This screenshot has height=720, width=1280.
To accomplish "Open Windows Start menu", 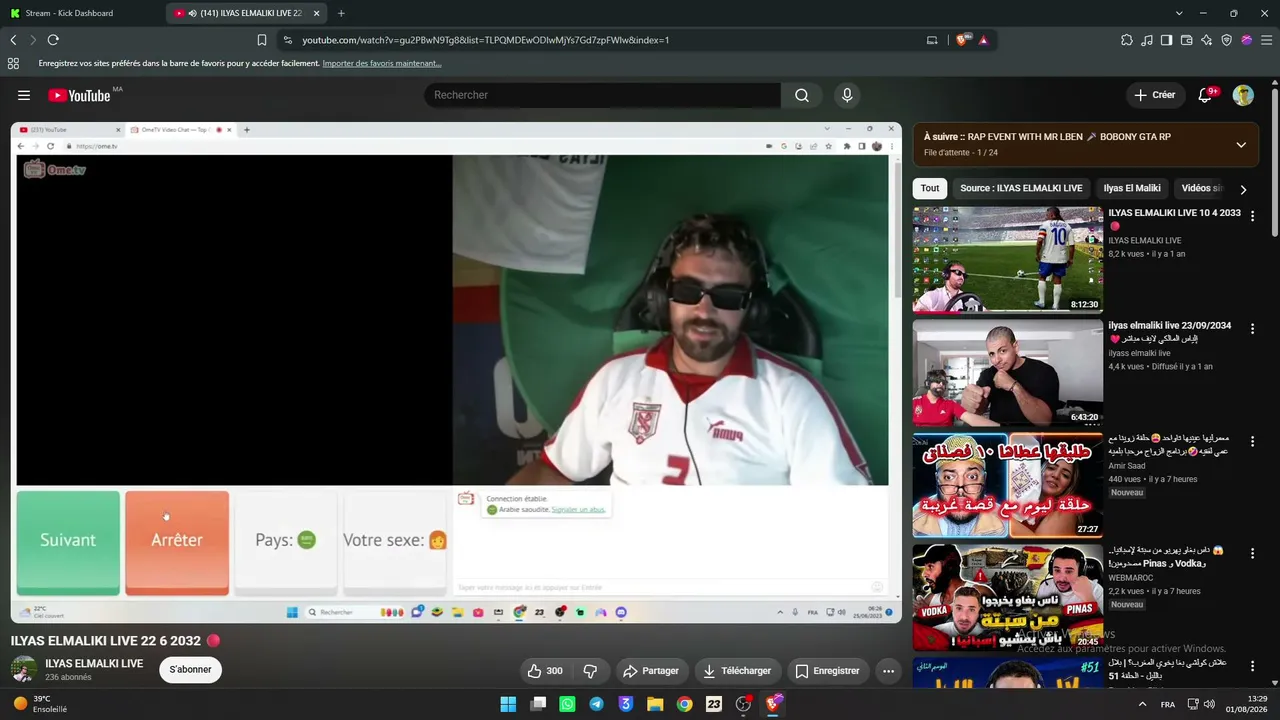I will pos(508,704).
